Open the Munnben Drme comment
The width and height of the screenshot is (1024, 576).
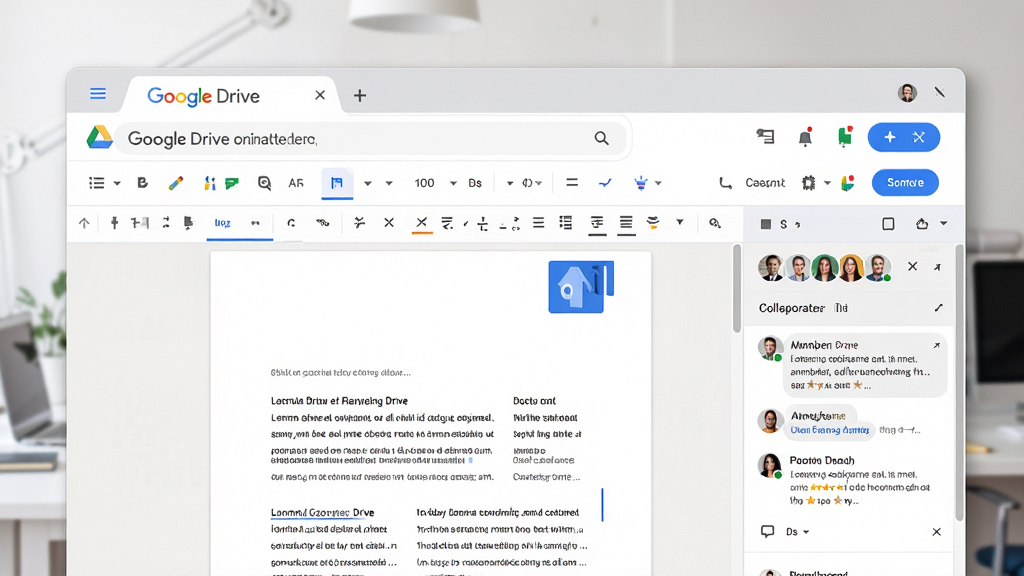865,365
